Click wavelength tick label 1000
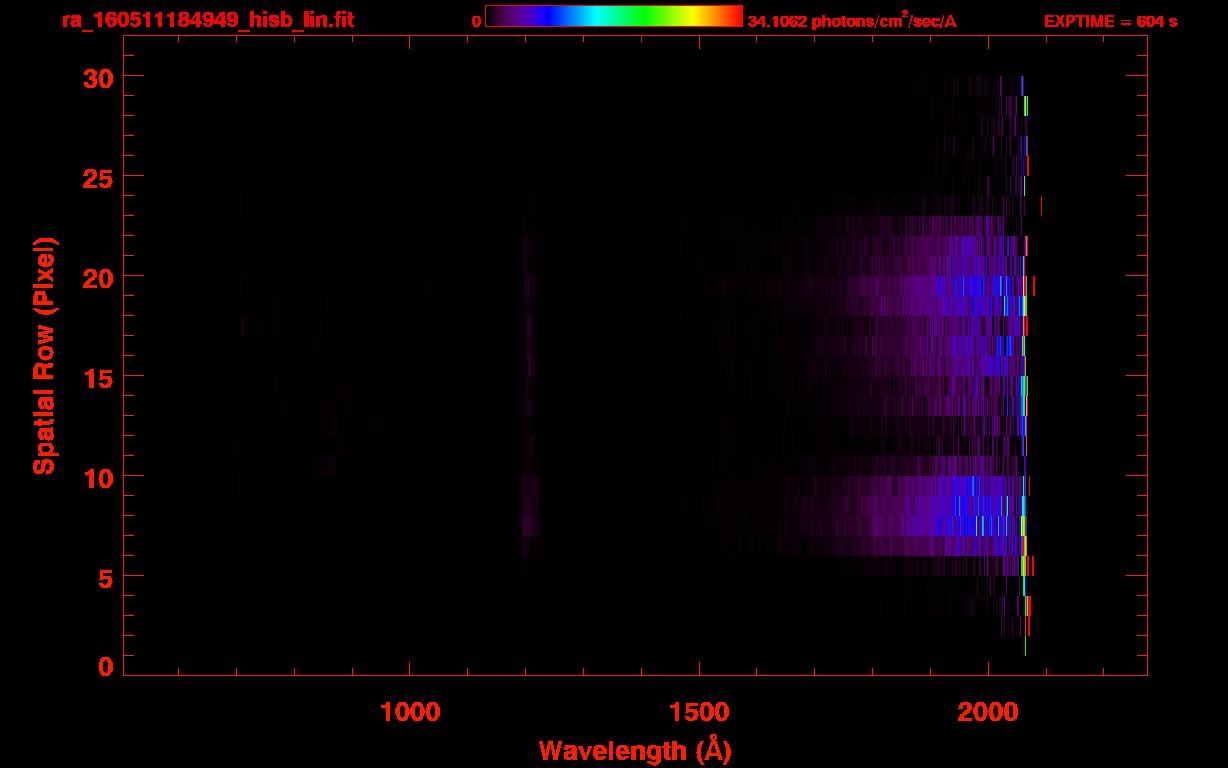Image resolution: width=1228 pixels, height=768 pixels. [x=410, y=710]
